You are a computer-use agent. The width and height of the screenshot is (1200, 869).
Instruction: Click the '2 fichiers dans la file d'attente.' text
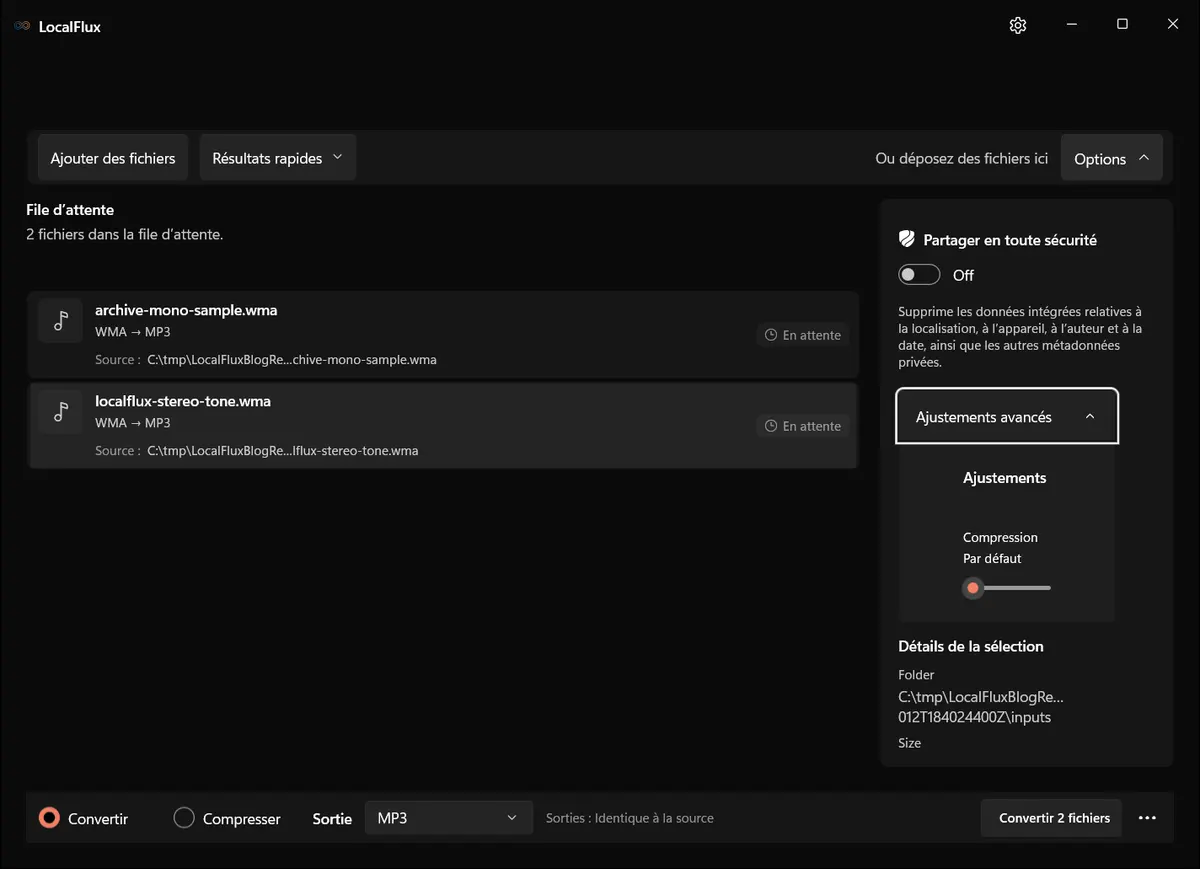(125, 235)
